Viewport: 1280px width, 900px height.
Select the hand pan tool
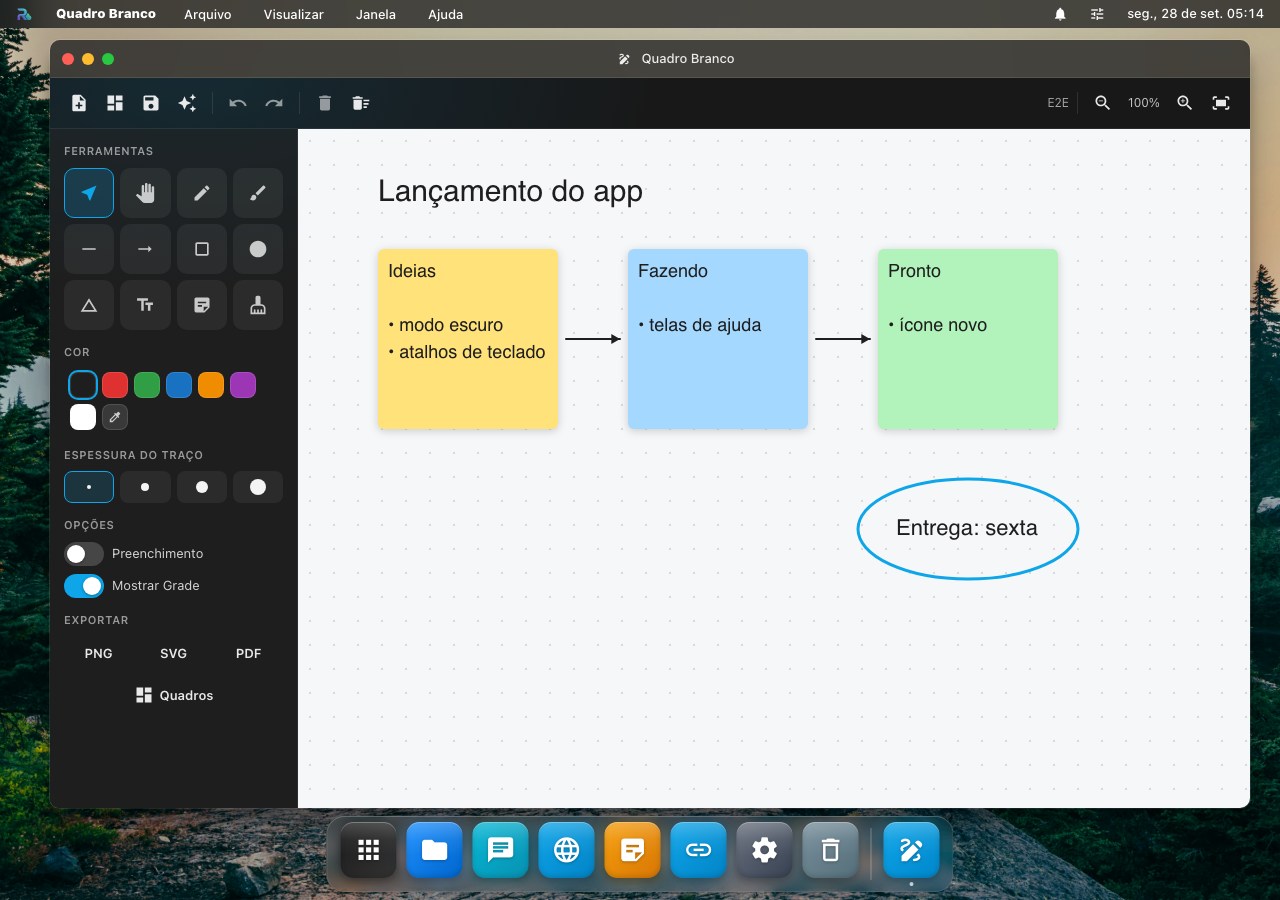tap(145, 193)
